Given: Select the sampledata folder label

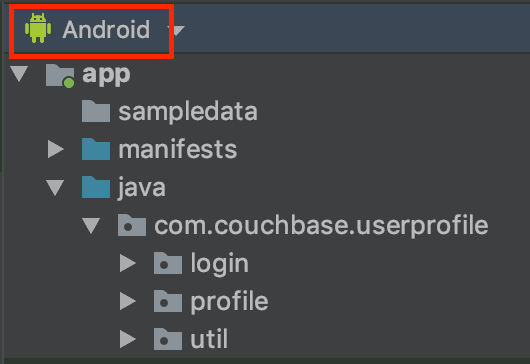Looking at the screenshot, I should [x=188, y=112].
